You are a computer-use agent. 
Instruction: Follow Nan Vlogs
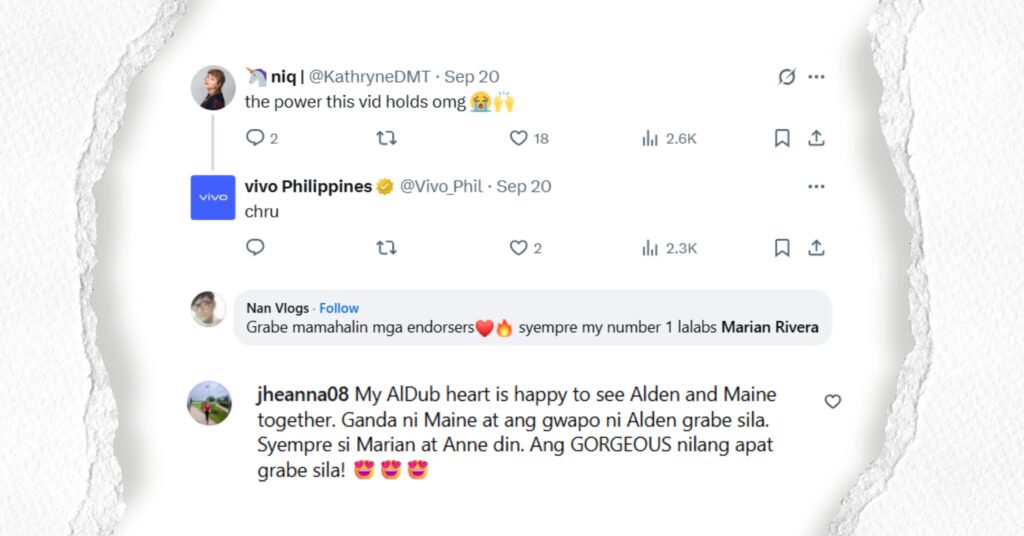(x=339, y=308)
